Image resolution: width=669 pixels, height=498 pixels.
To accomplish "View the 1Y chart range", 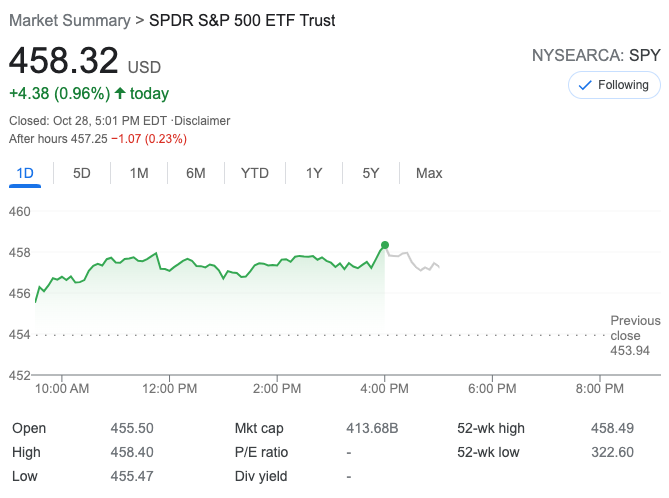I will tap(314, 173).
